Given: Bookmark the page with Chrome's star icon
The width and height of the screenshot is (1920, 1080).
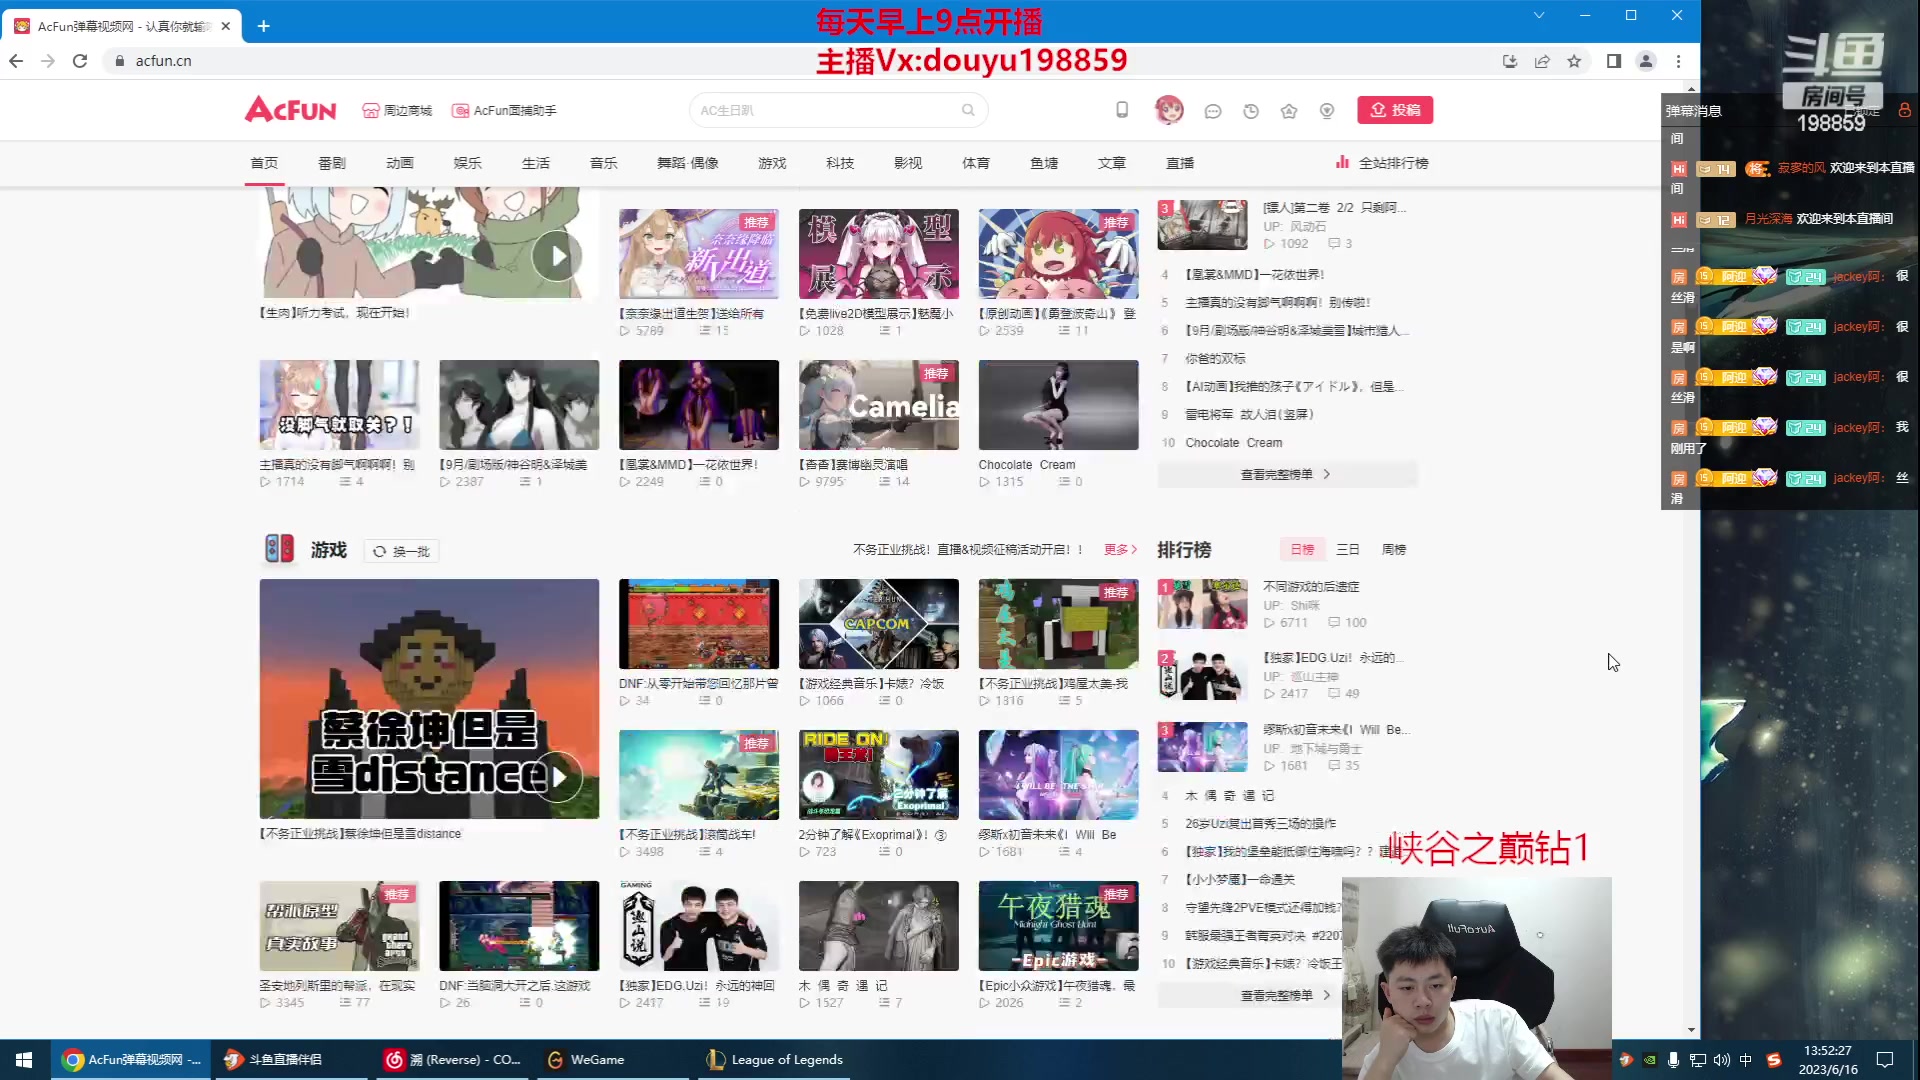Looking at the screenshot, I should [1575, 61].
